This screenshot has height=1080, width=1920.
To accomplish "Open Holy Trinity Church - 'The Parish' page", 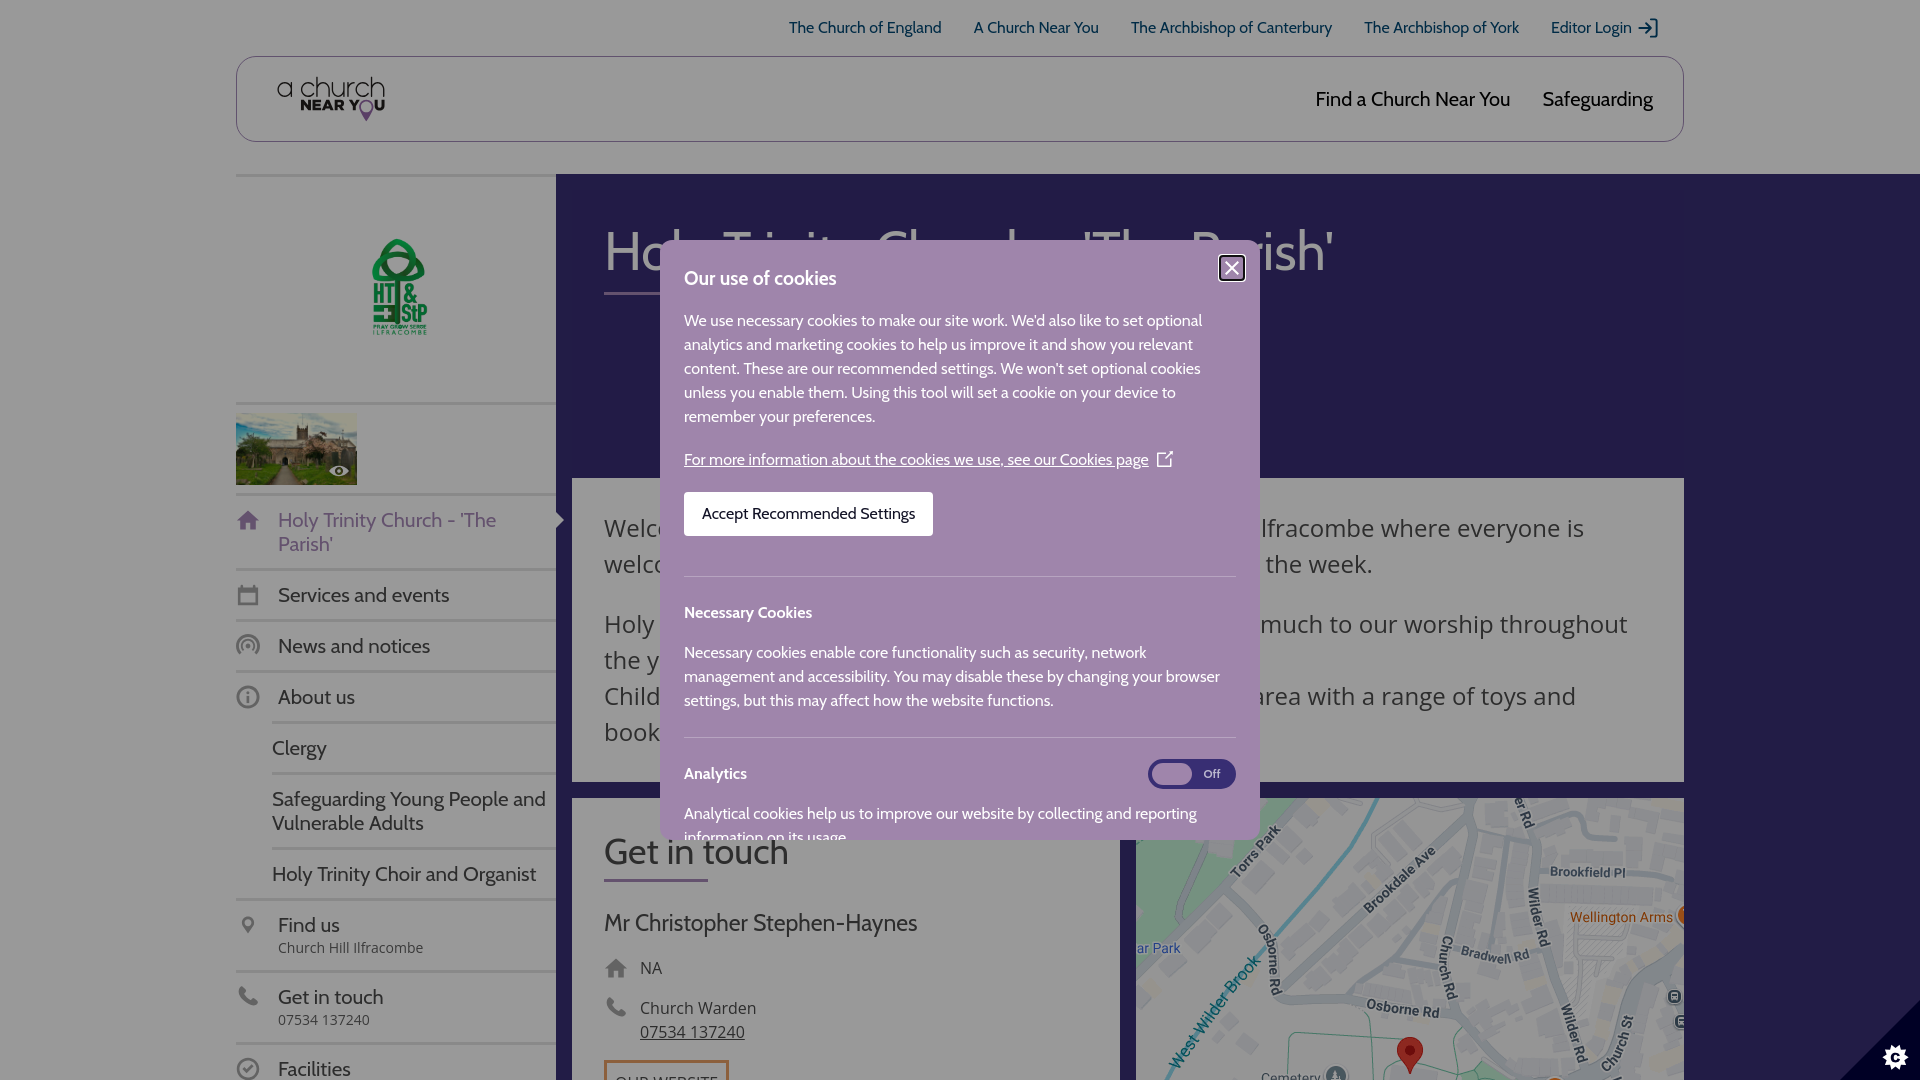I will pyautogui.click(x=387, y=532).
